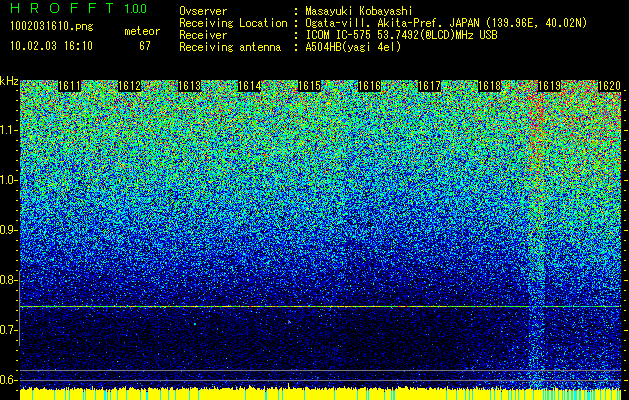Select the ICOM IC-575 receiver details

tap(401, 35)
